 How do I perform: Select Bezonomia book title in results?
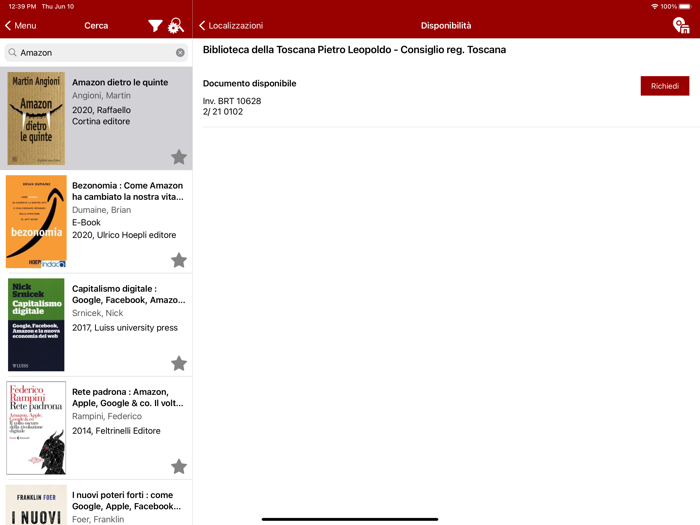click(127, 191)
